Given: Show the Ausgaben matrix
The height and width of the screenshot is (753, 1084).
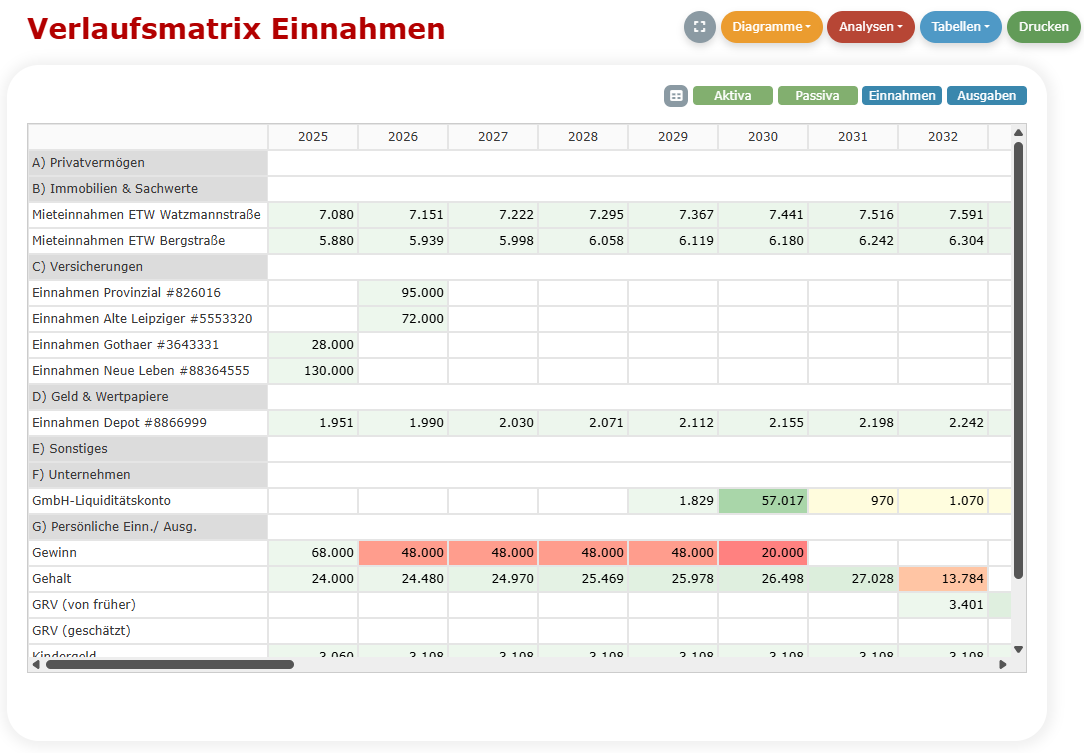Looking at the screenshot, I should click(986, 96).
